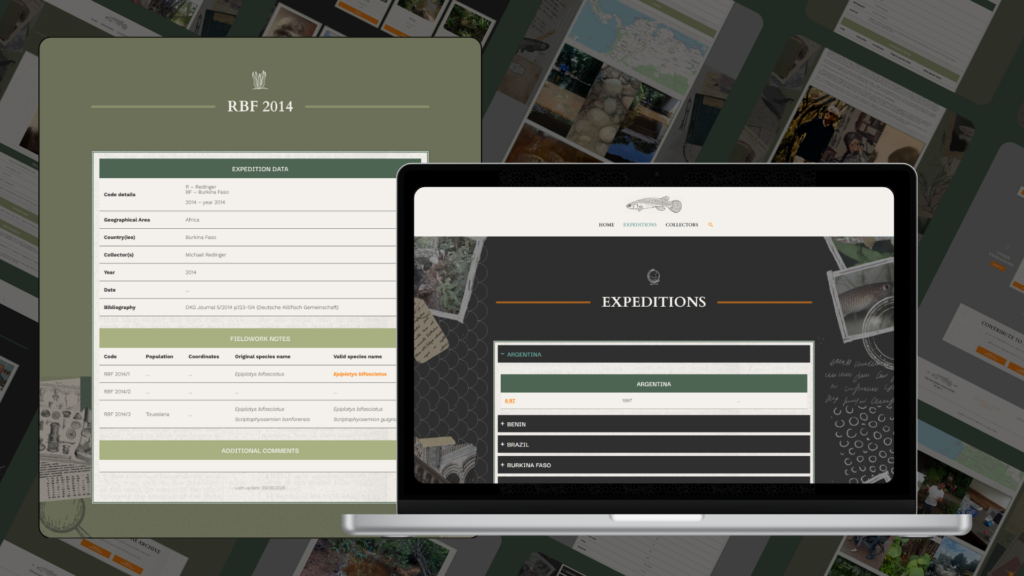Click the Valid species name column header
This screenshot has height=576, width=1024.
357,357
